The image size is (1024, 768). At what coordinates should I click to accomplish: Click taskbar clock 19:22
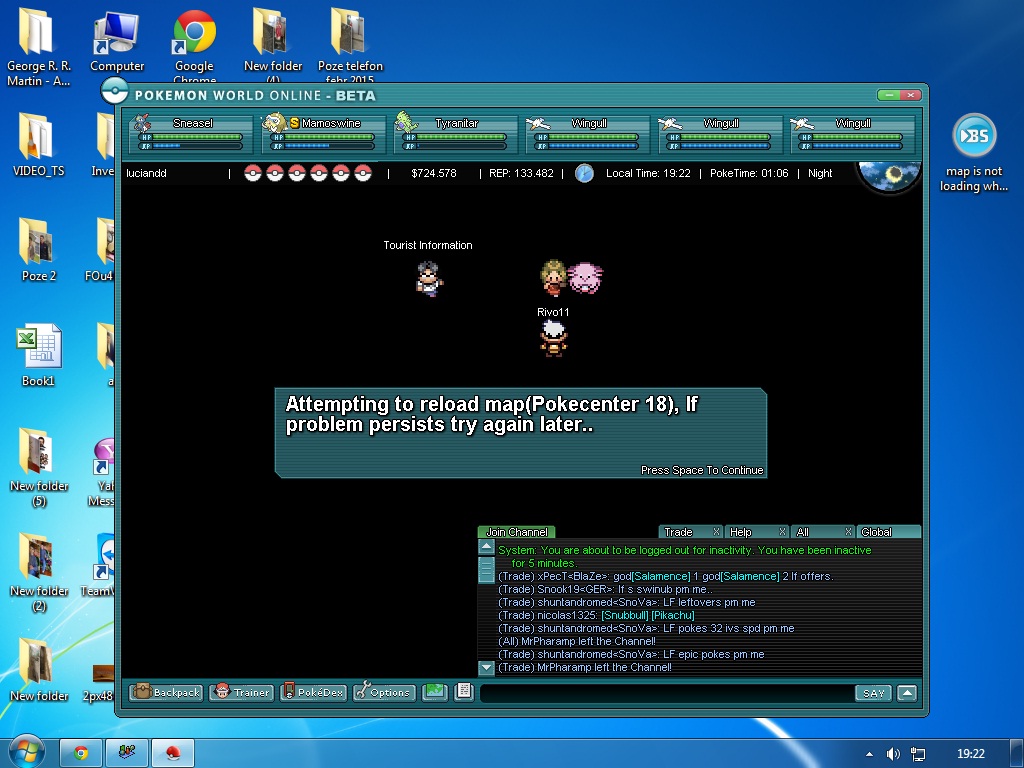[x=970, y=754]
